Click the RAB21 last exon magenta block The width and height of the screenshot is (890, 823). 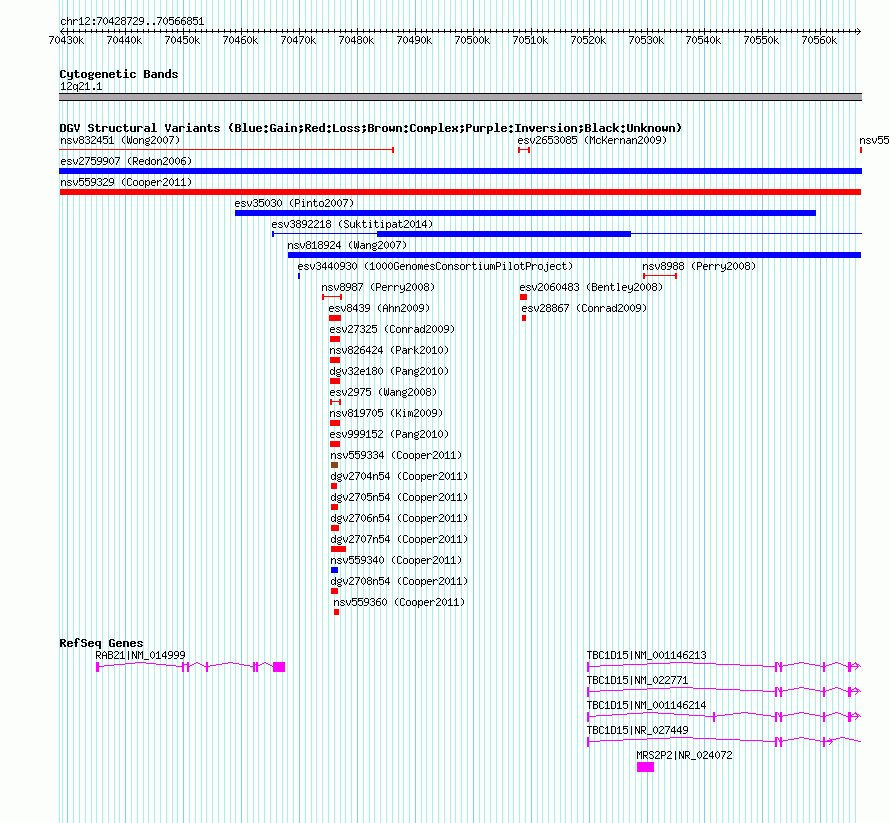click(x=279, y=667)
